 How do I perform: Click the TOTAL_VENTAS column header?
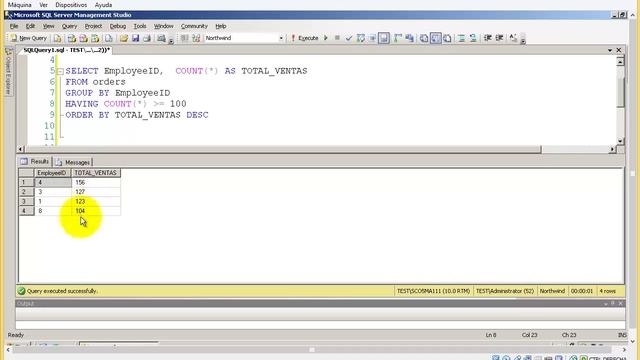[96, 173]
